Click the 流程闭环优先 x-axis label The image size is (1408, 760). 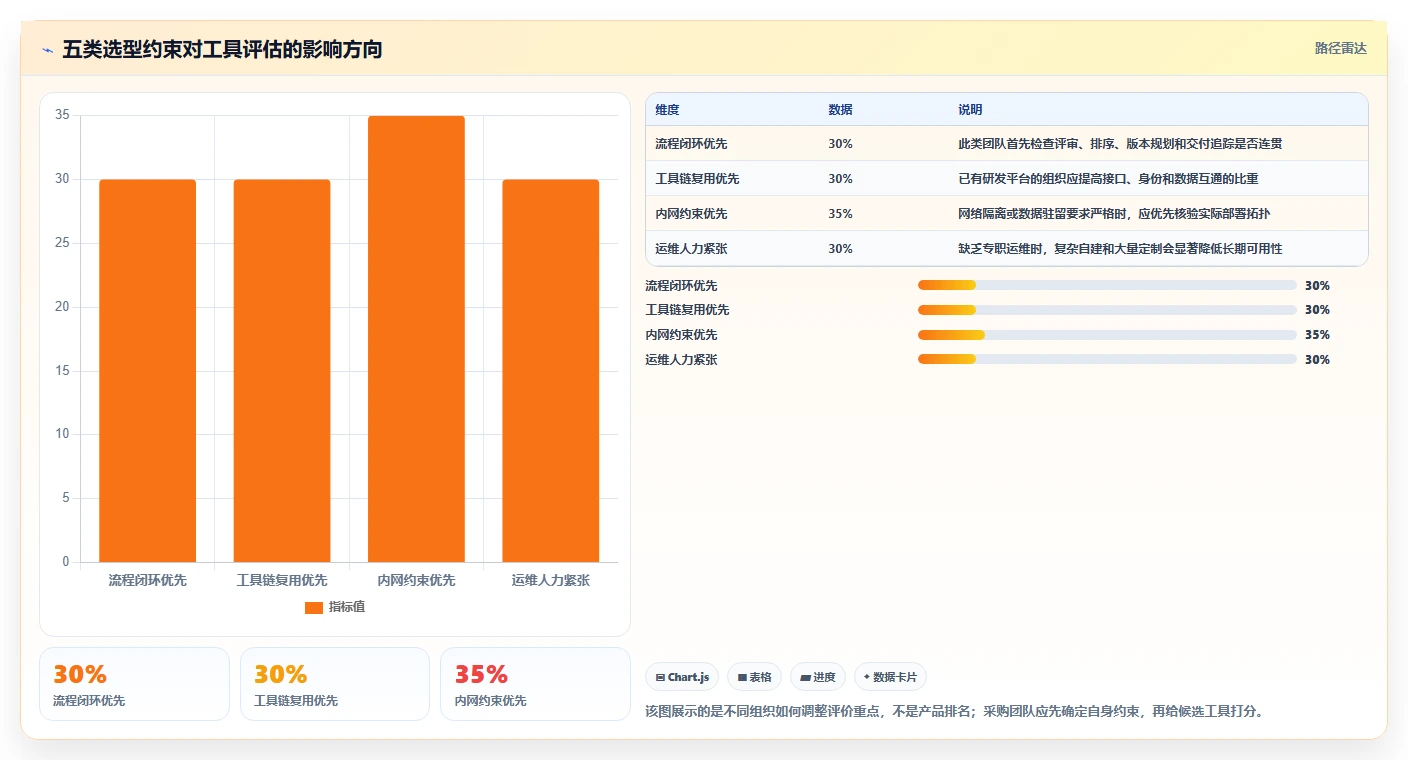[x=148, y=580]
